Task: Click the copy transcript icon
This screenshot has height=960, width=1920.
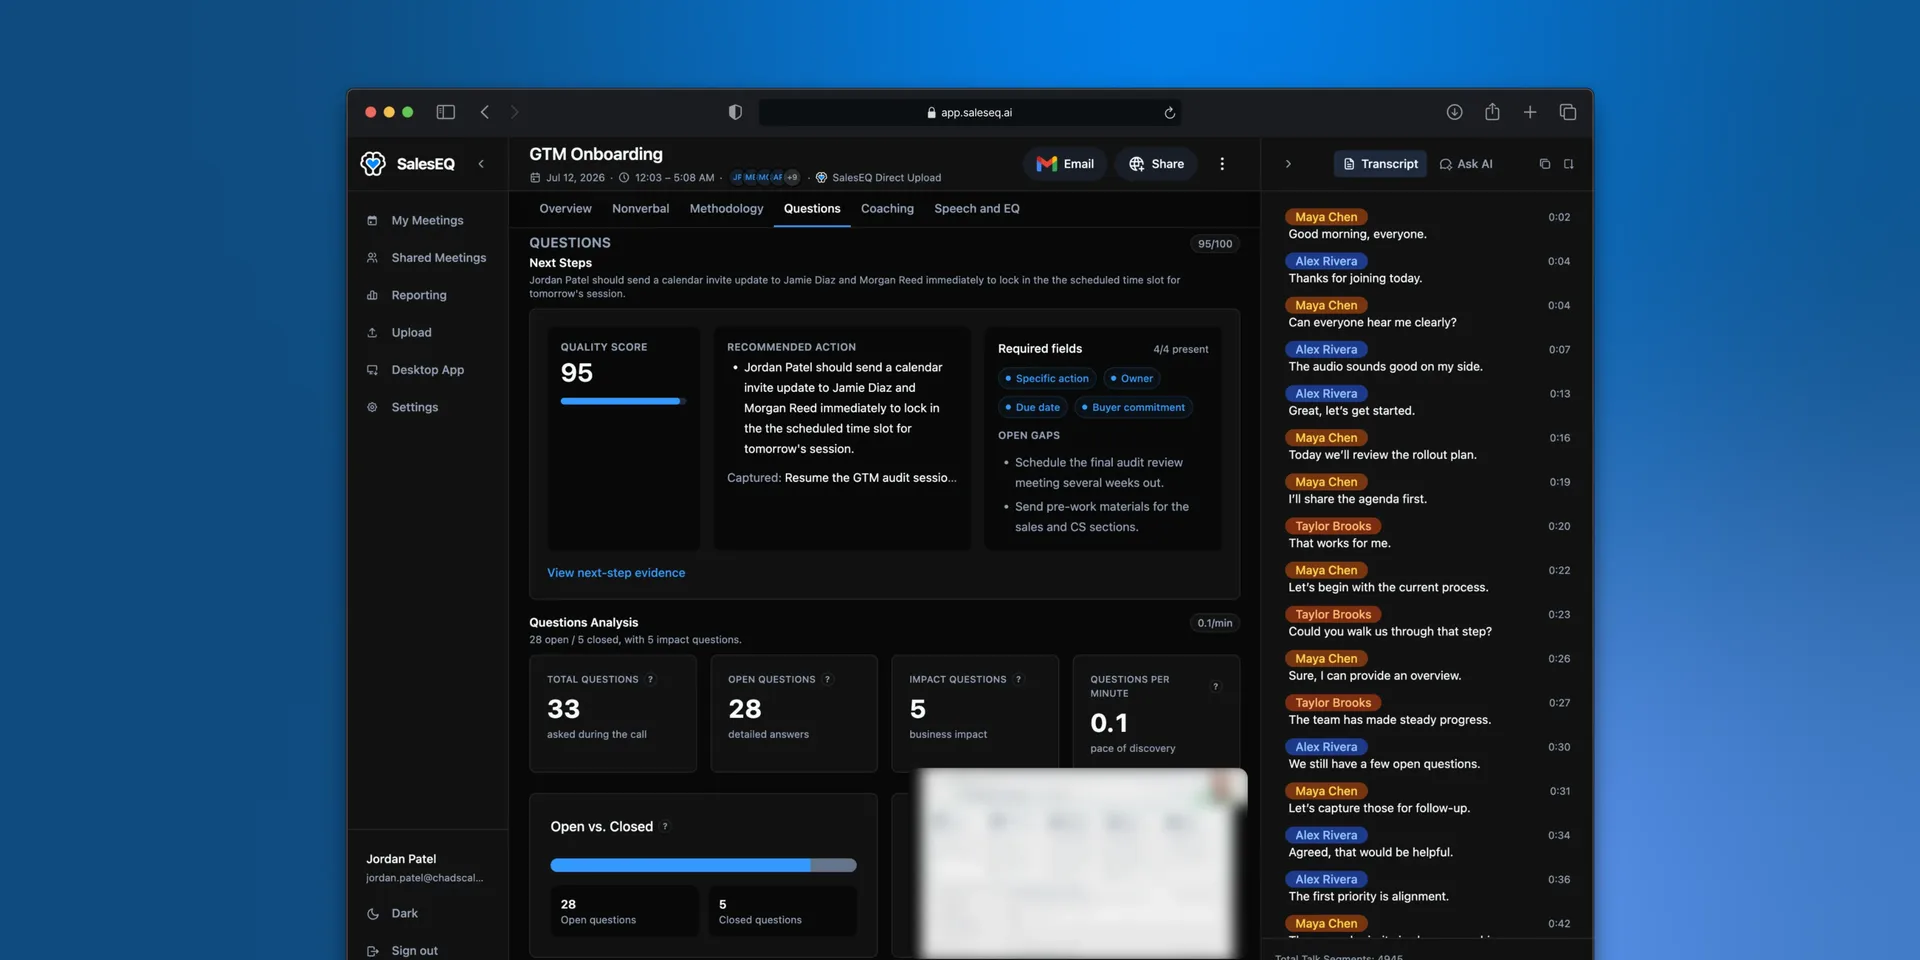Action: click(1545, 164)
